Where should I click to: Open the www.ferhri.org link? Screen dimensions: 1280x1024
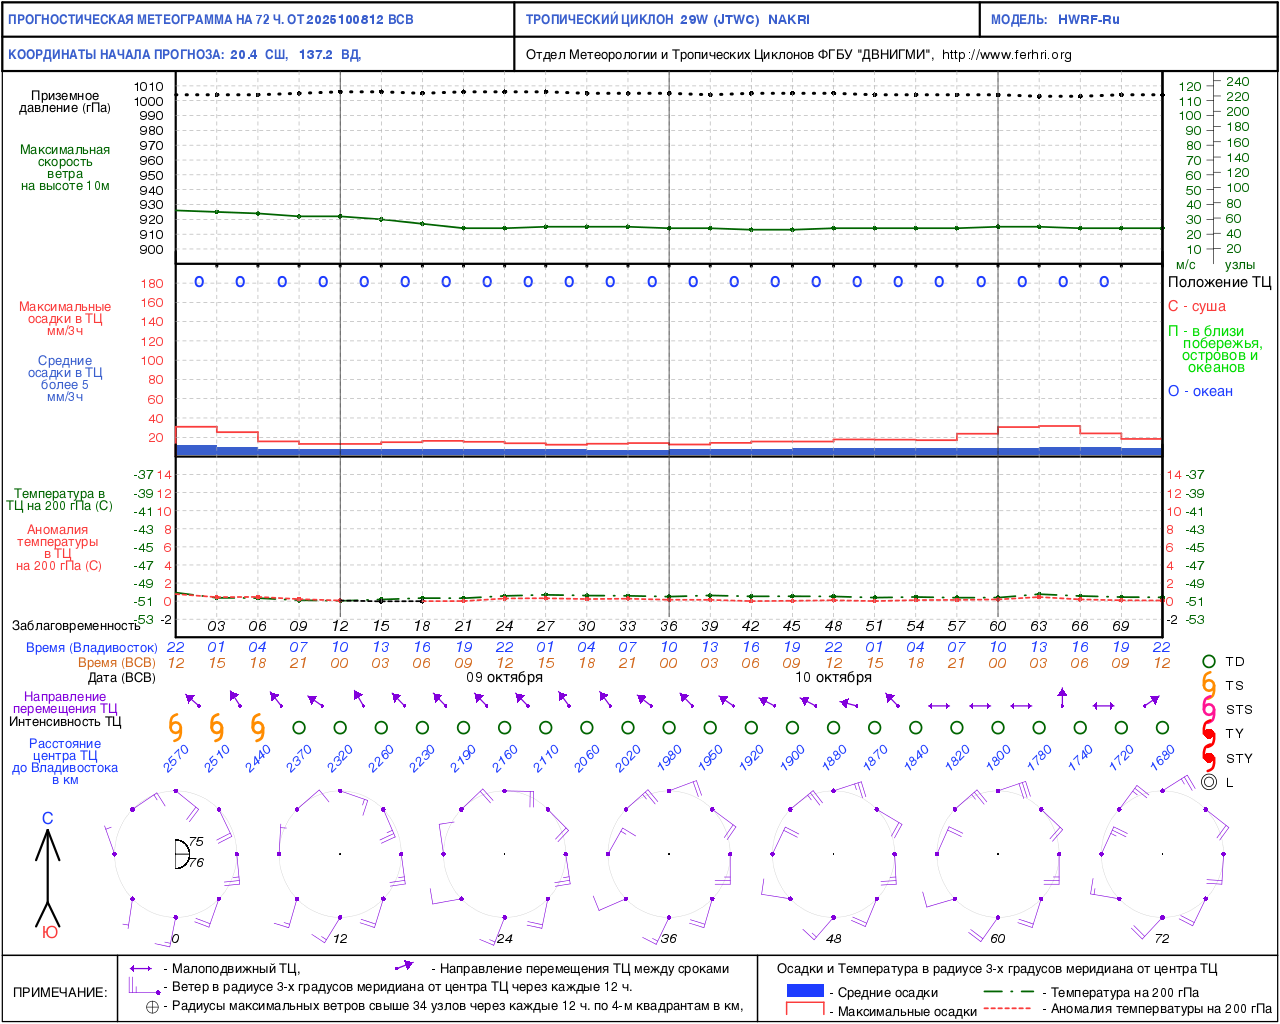[x=1006, y=55]
